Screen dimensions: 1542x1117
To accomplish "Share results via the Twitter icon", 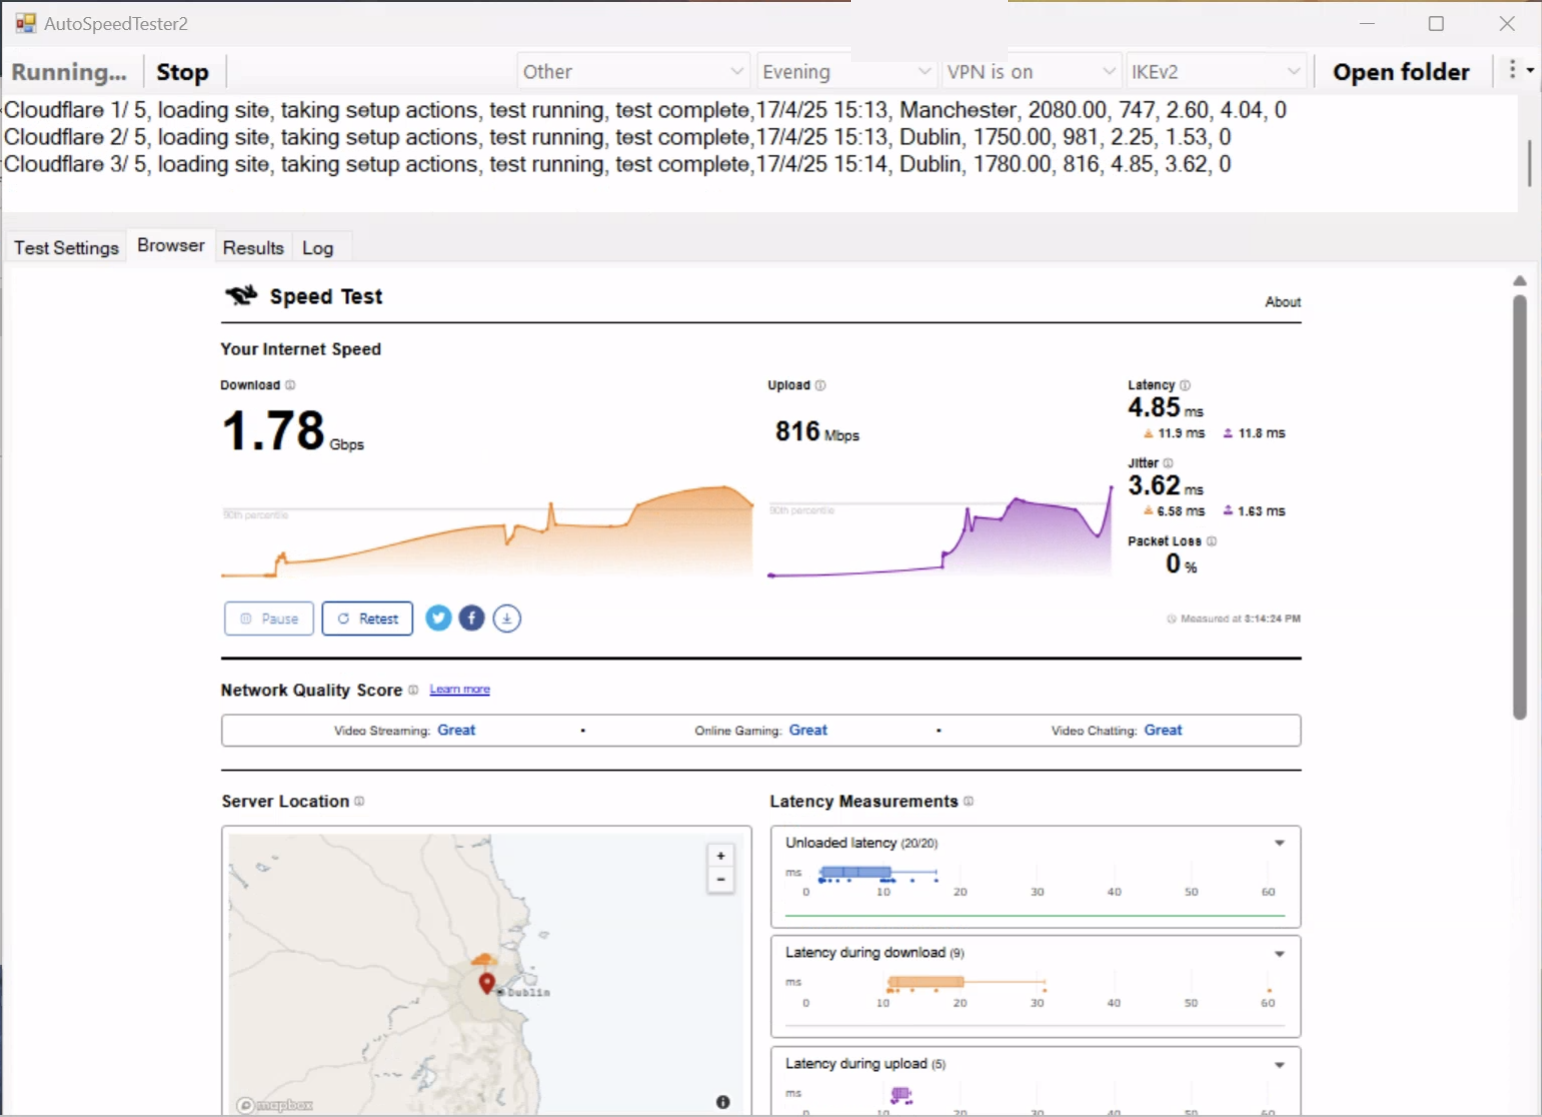I will [x=438, y=618].
